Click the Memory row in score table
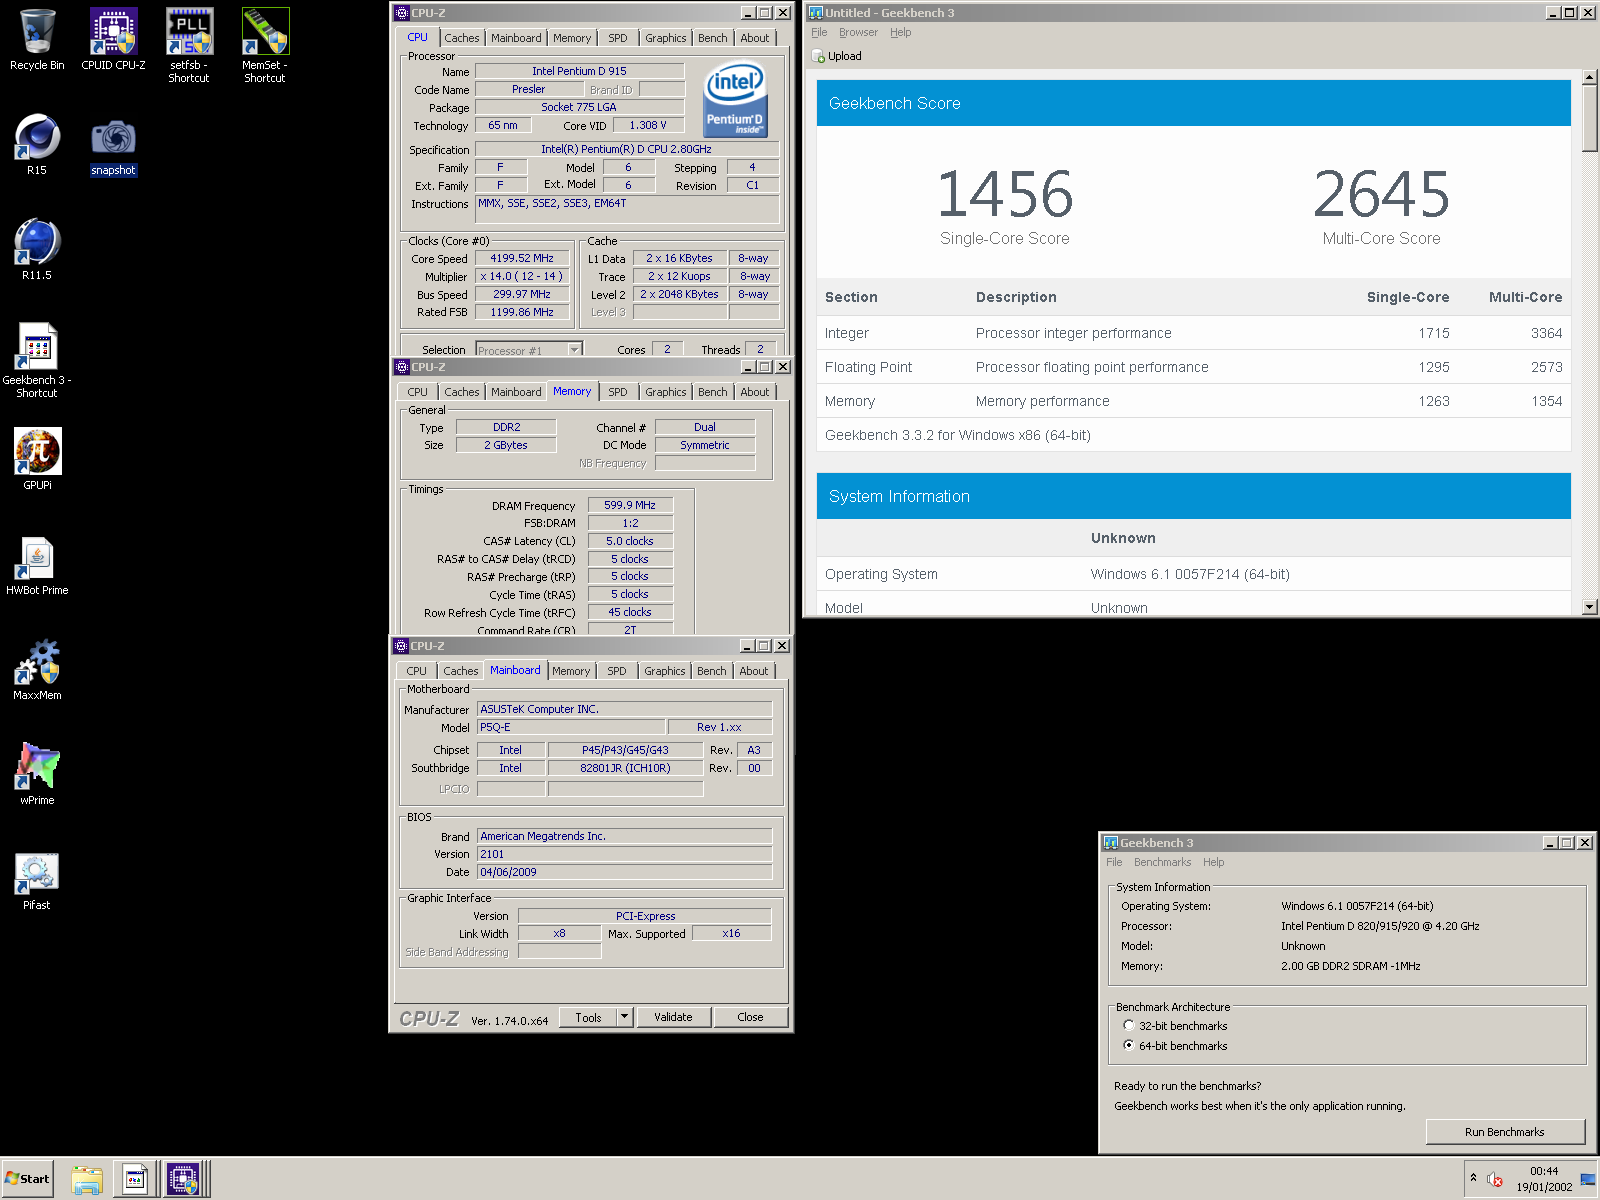 pos(1193,401)
